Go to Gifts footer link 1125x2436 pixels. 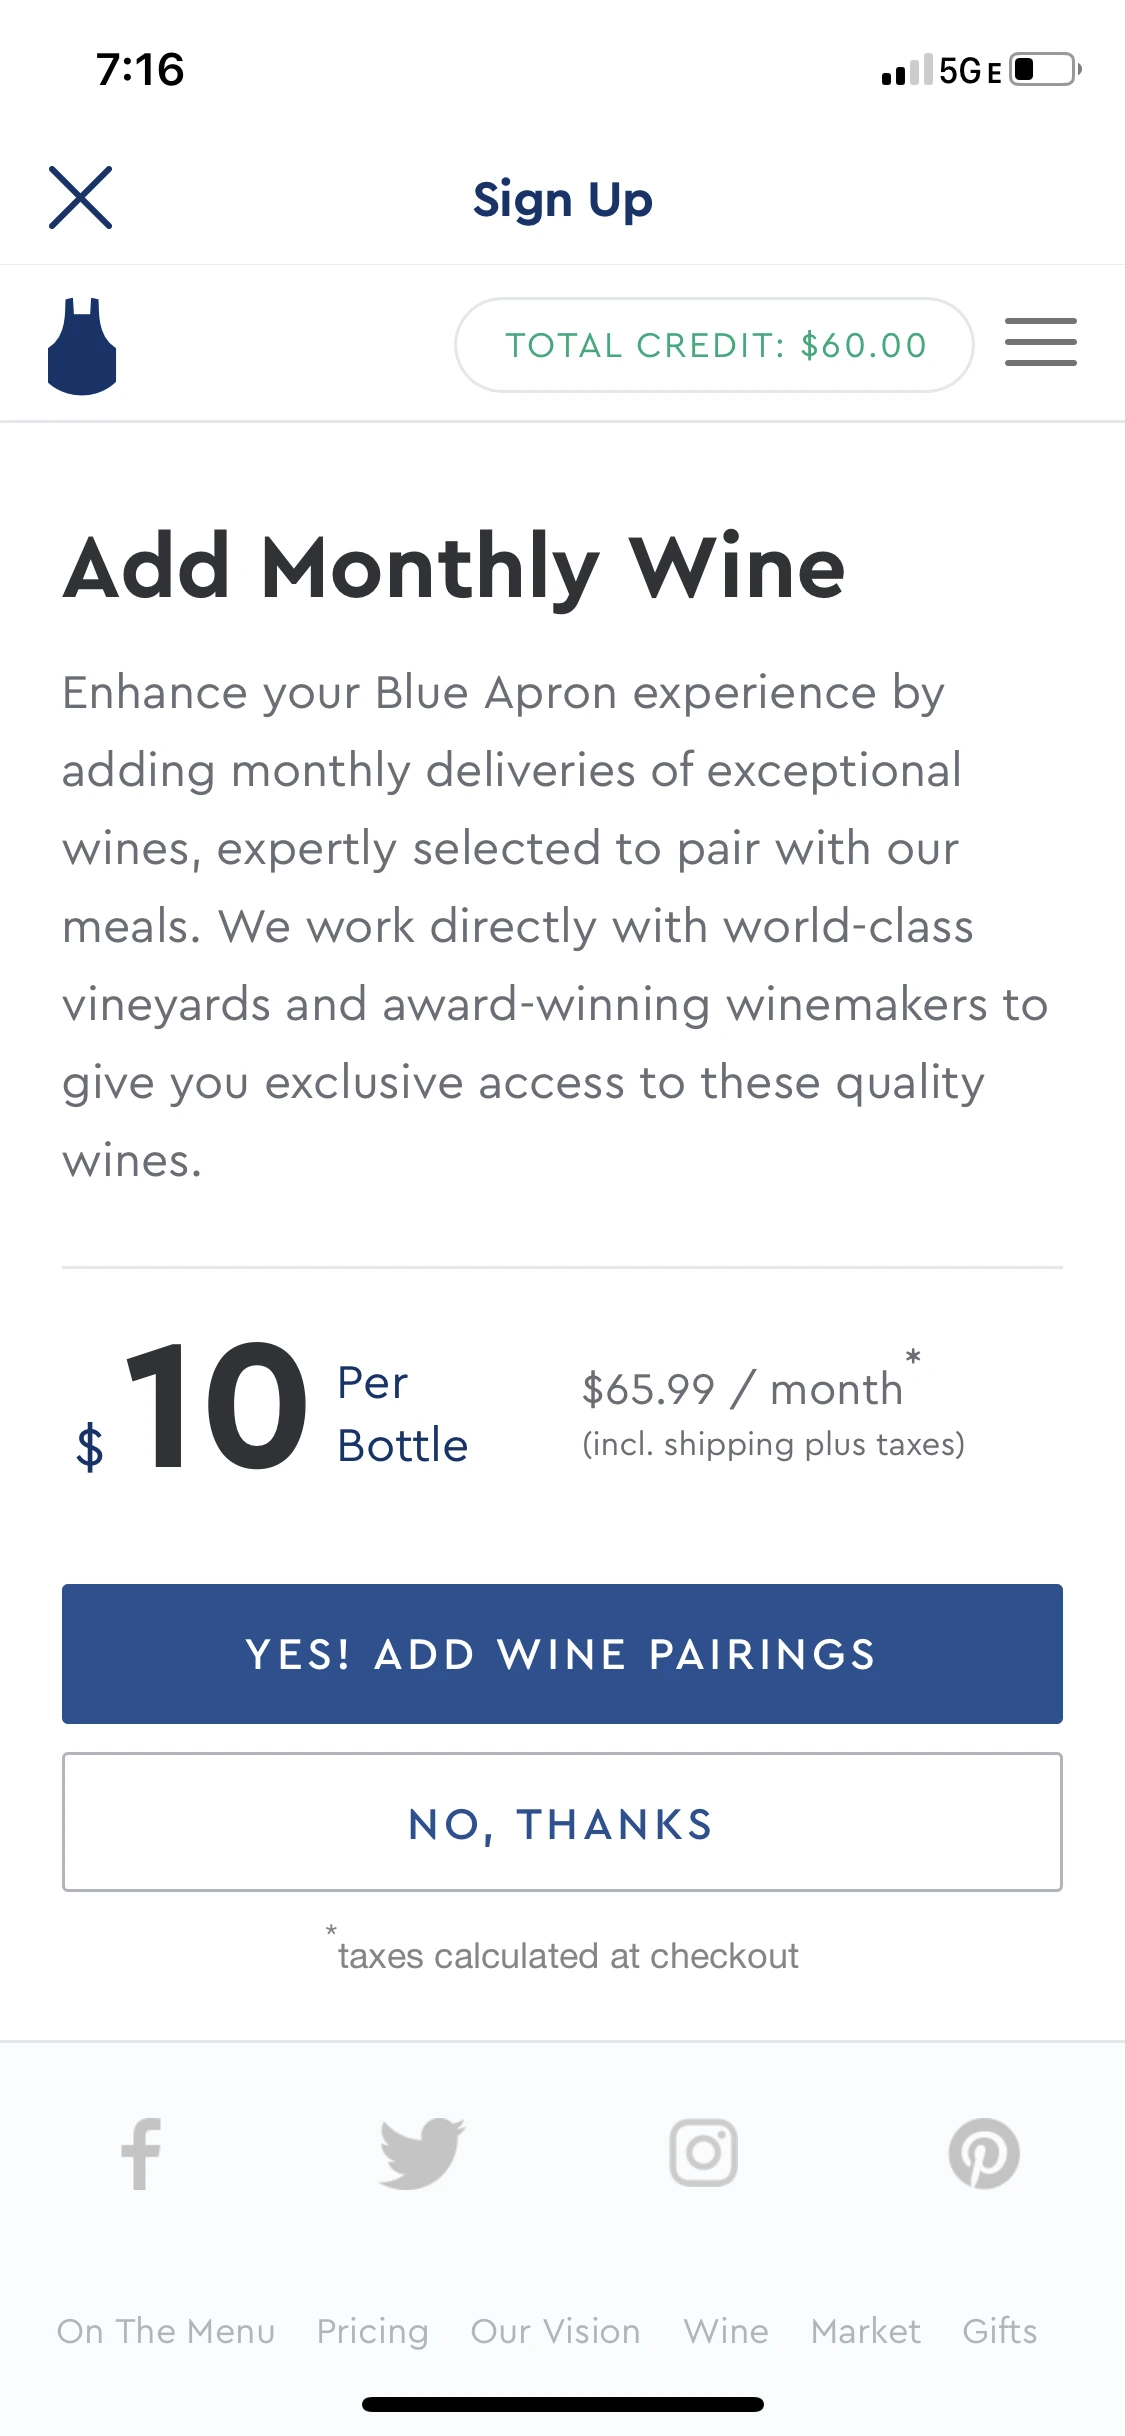(x=1000, y=2331)
